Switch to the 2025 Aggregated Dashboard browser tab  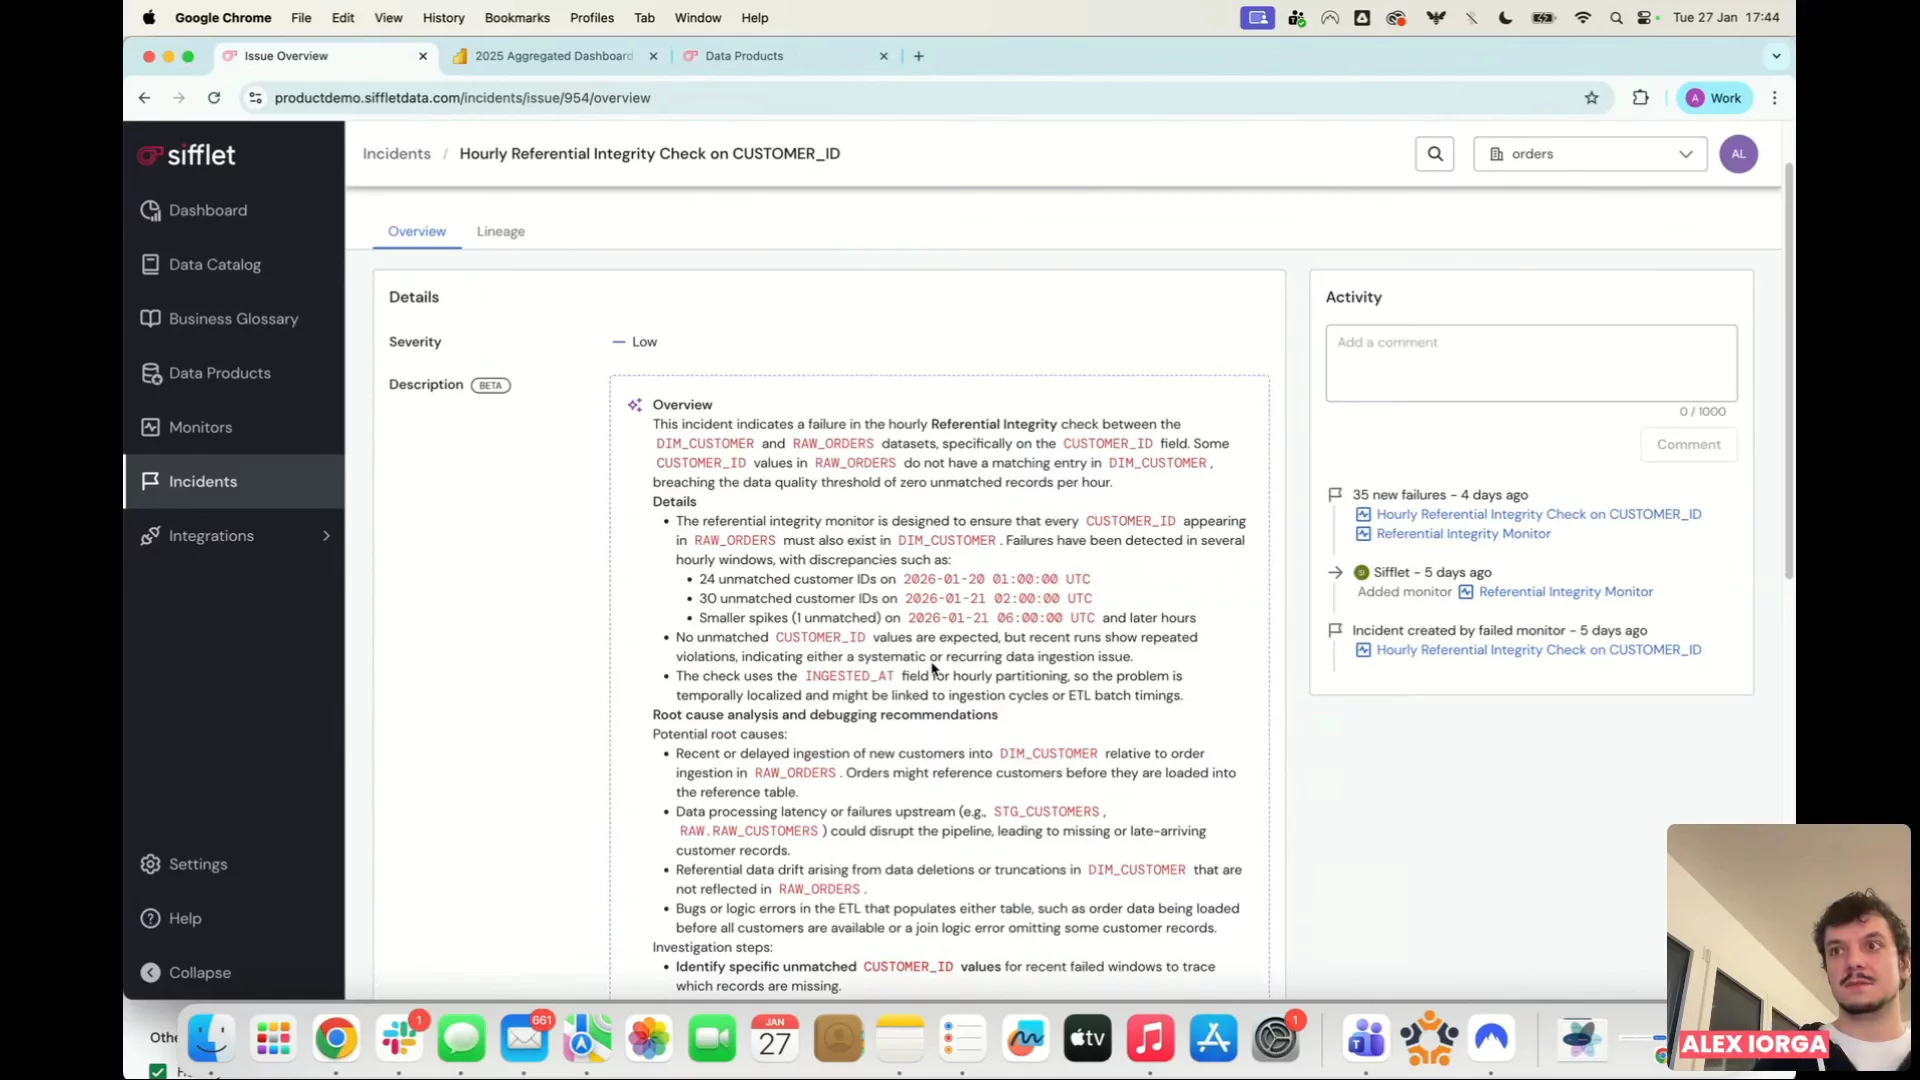click(x=553, y=56)
